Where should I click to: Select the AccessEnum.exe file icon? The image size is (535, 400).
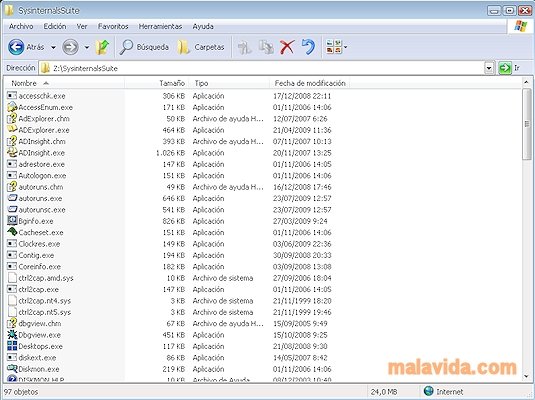click(12, 107)
